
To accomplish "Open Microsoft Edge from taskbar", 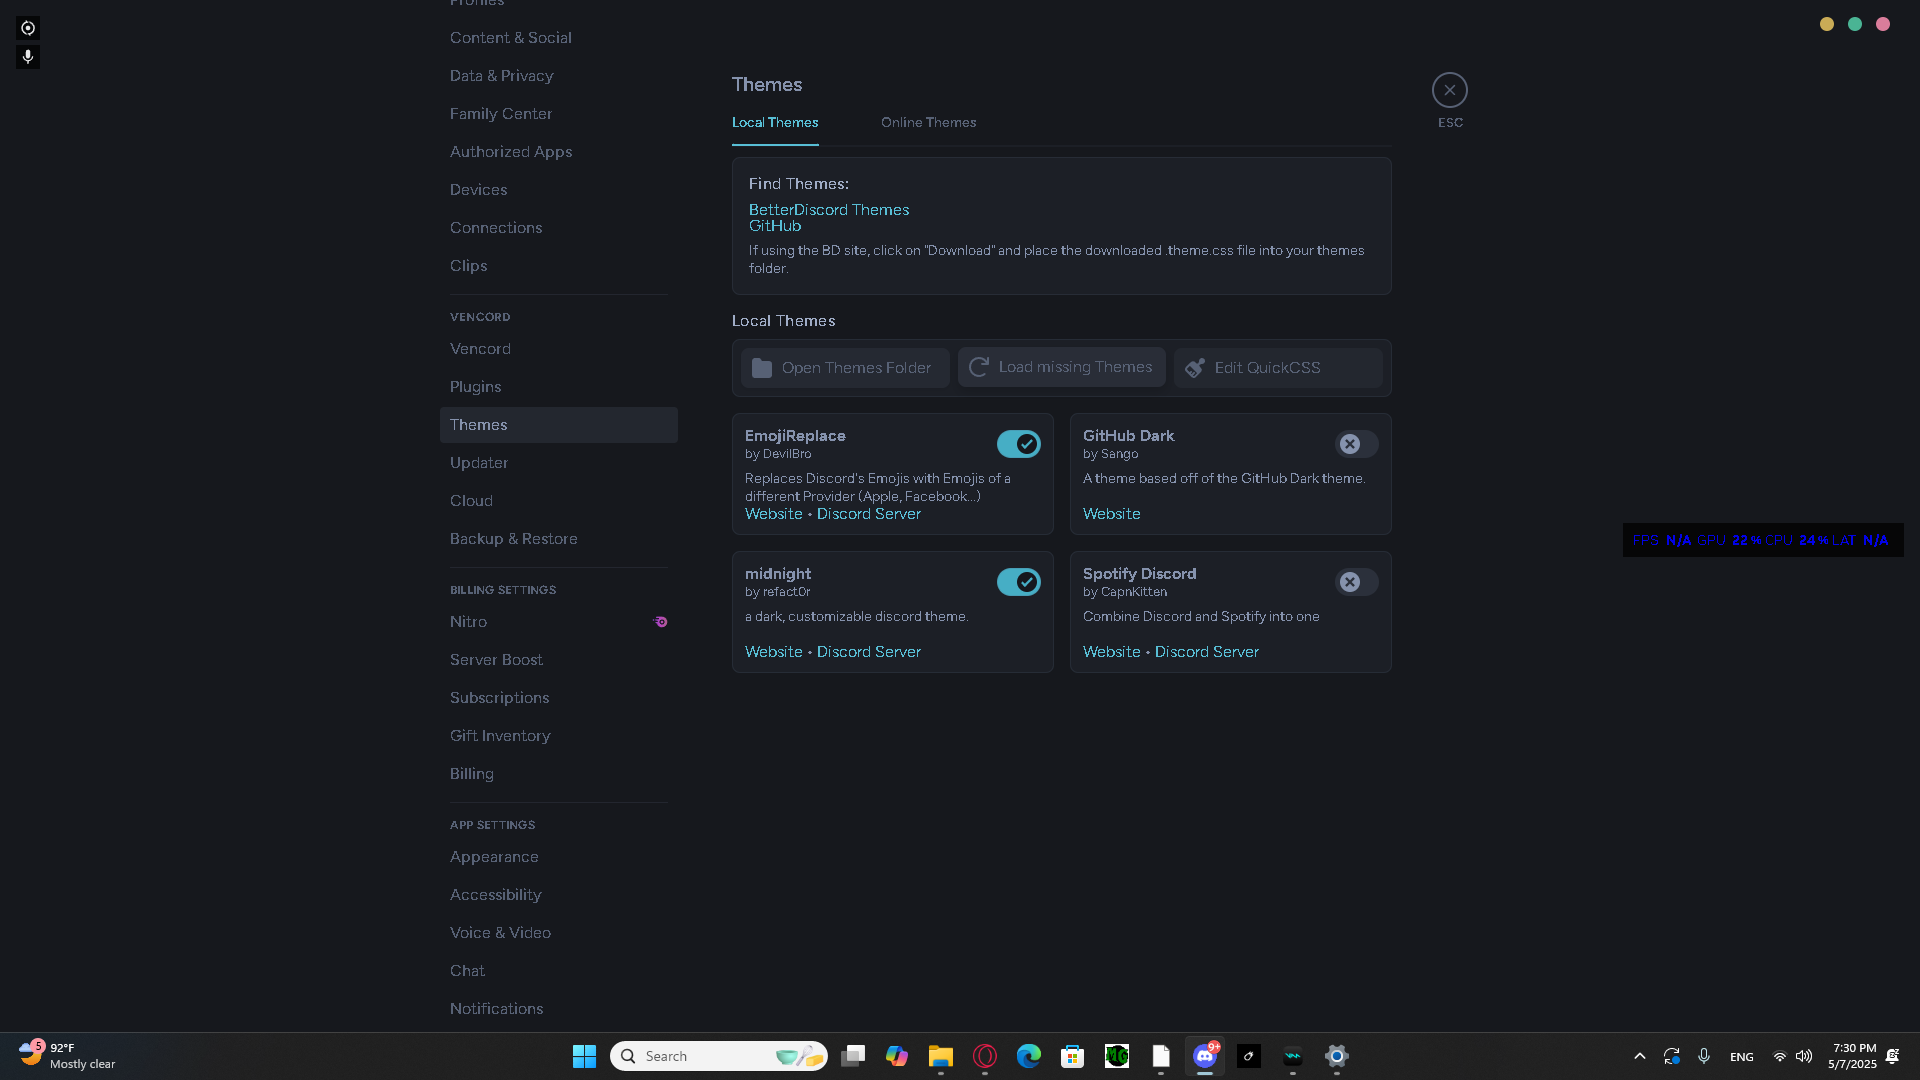I will [x=1028, y=1056].
